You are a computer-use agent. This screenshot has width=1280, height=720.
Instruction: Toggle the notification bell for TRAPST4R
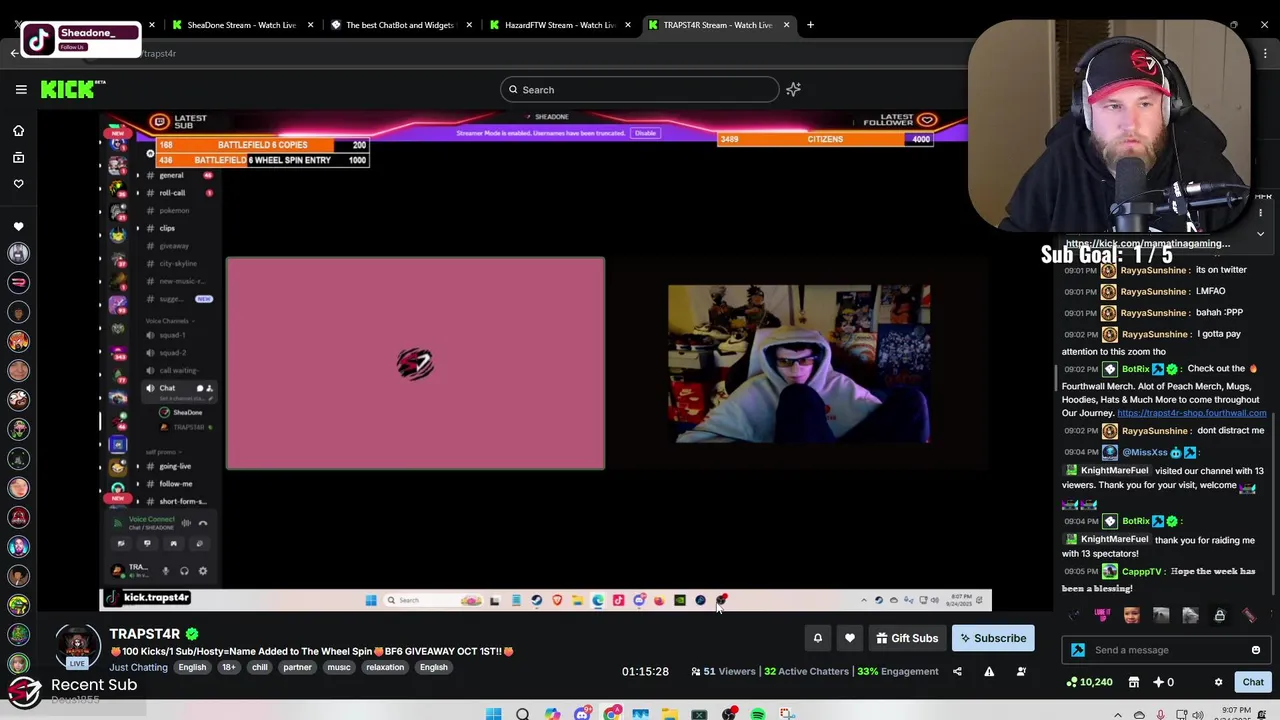coord(817,638)
